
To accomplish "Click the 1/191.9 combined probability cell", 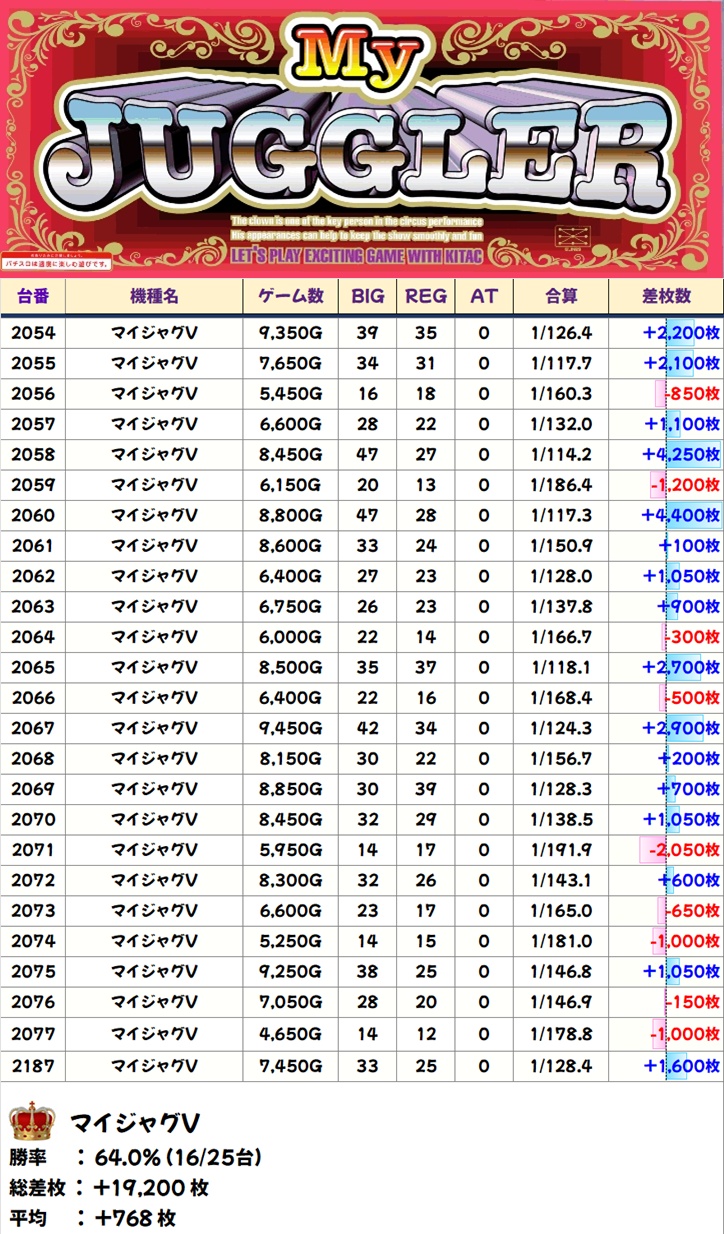I will click(560, 851).
